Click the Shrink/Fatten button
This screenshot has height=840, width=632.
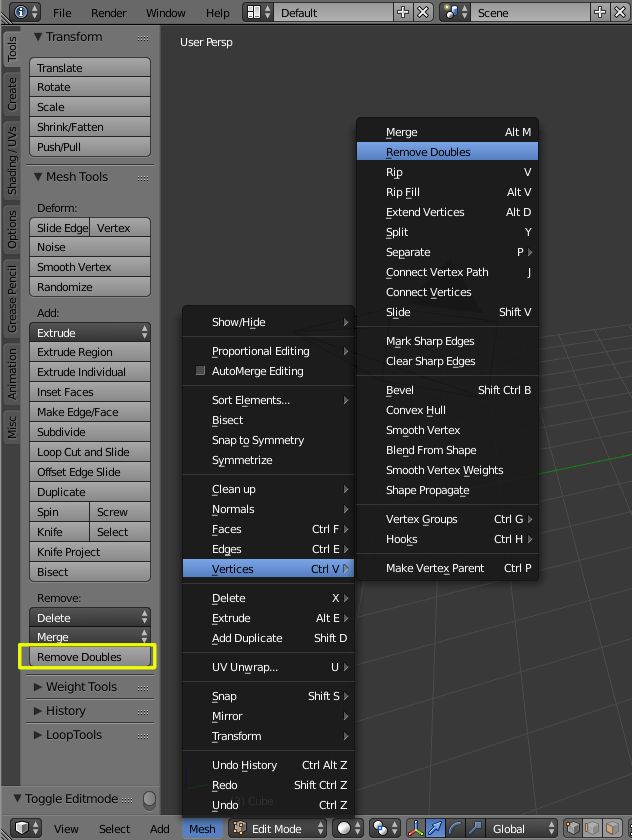click(x=90, y=126)
